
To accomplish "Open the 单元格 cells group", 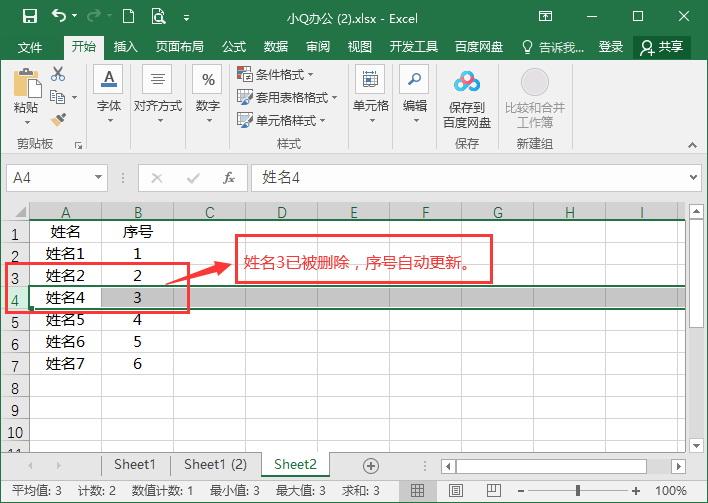I will pos(370,96).
